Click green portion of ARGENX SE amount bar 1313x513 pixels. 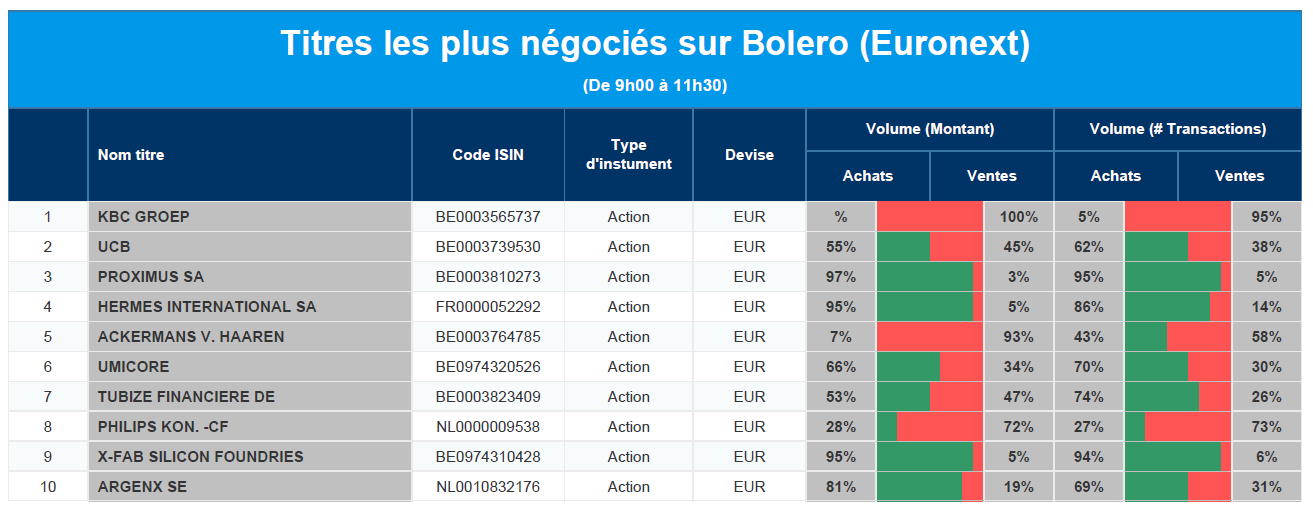(x=919, y=487)
